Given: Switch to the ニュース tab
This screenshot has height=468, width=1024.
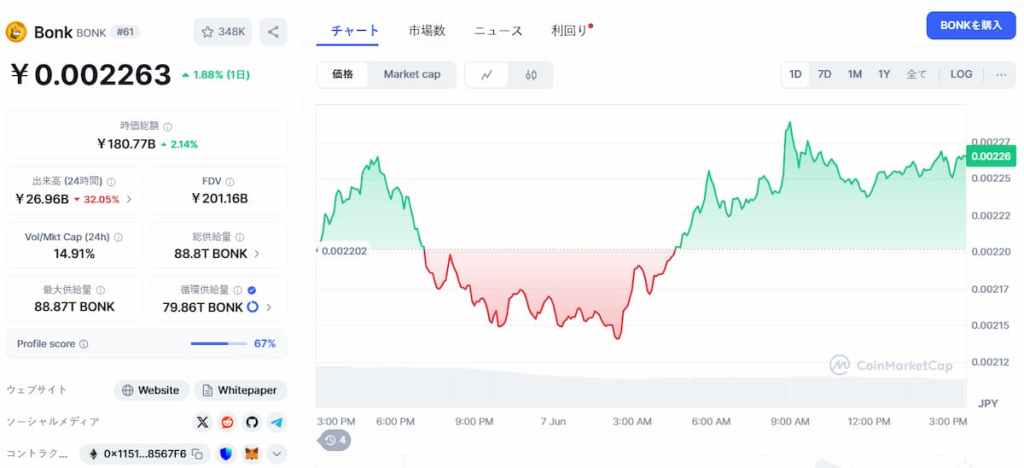Looking at the screenshot, I should point(498,31).
